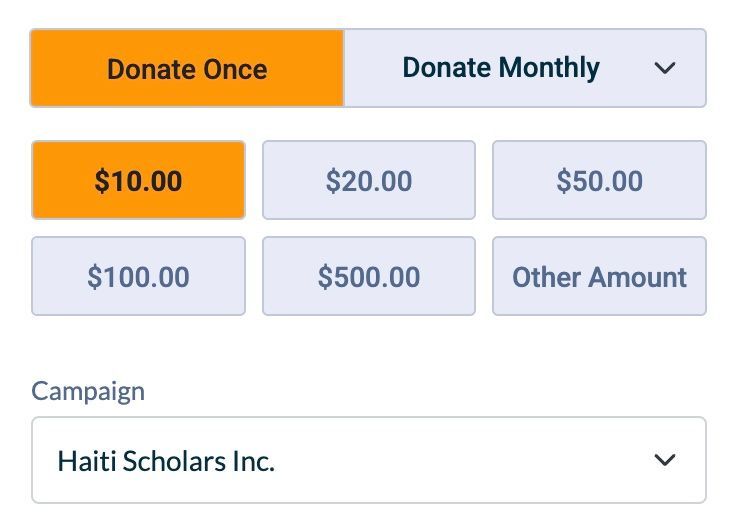
Task: Select the Donate Once option
Action: click(x=187, y=69)
